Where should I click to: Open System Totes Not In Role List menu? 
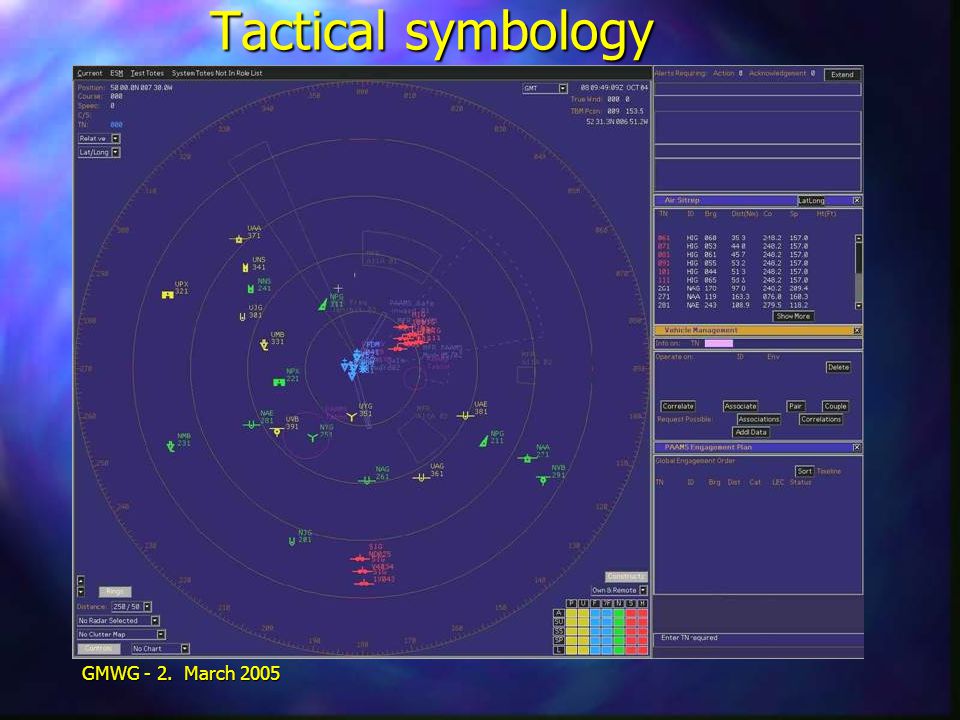217,73
